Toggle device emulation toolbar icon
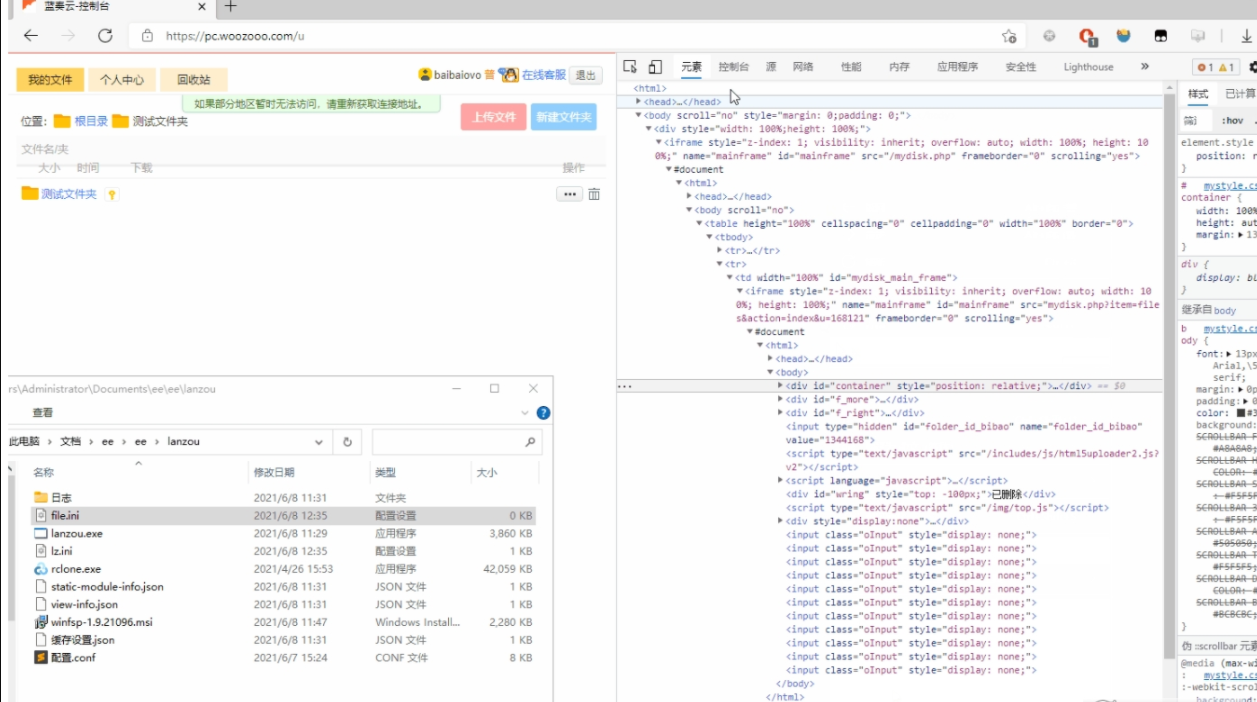The width and height of the screenshot is (1257, 702). (655, 67)
